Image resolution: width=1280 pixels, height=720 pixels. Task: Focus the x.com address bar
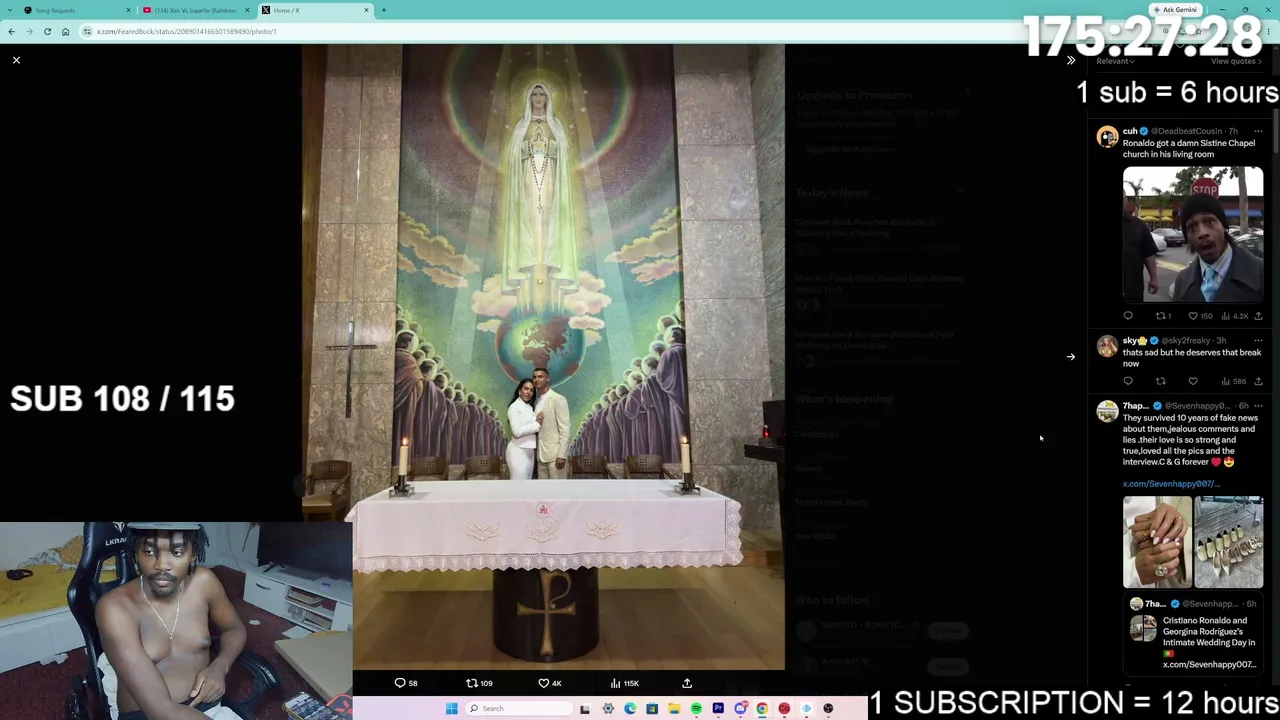[600, 31]
